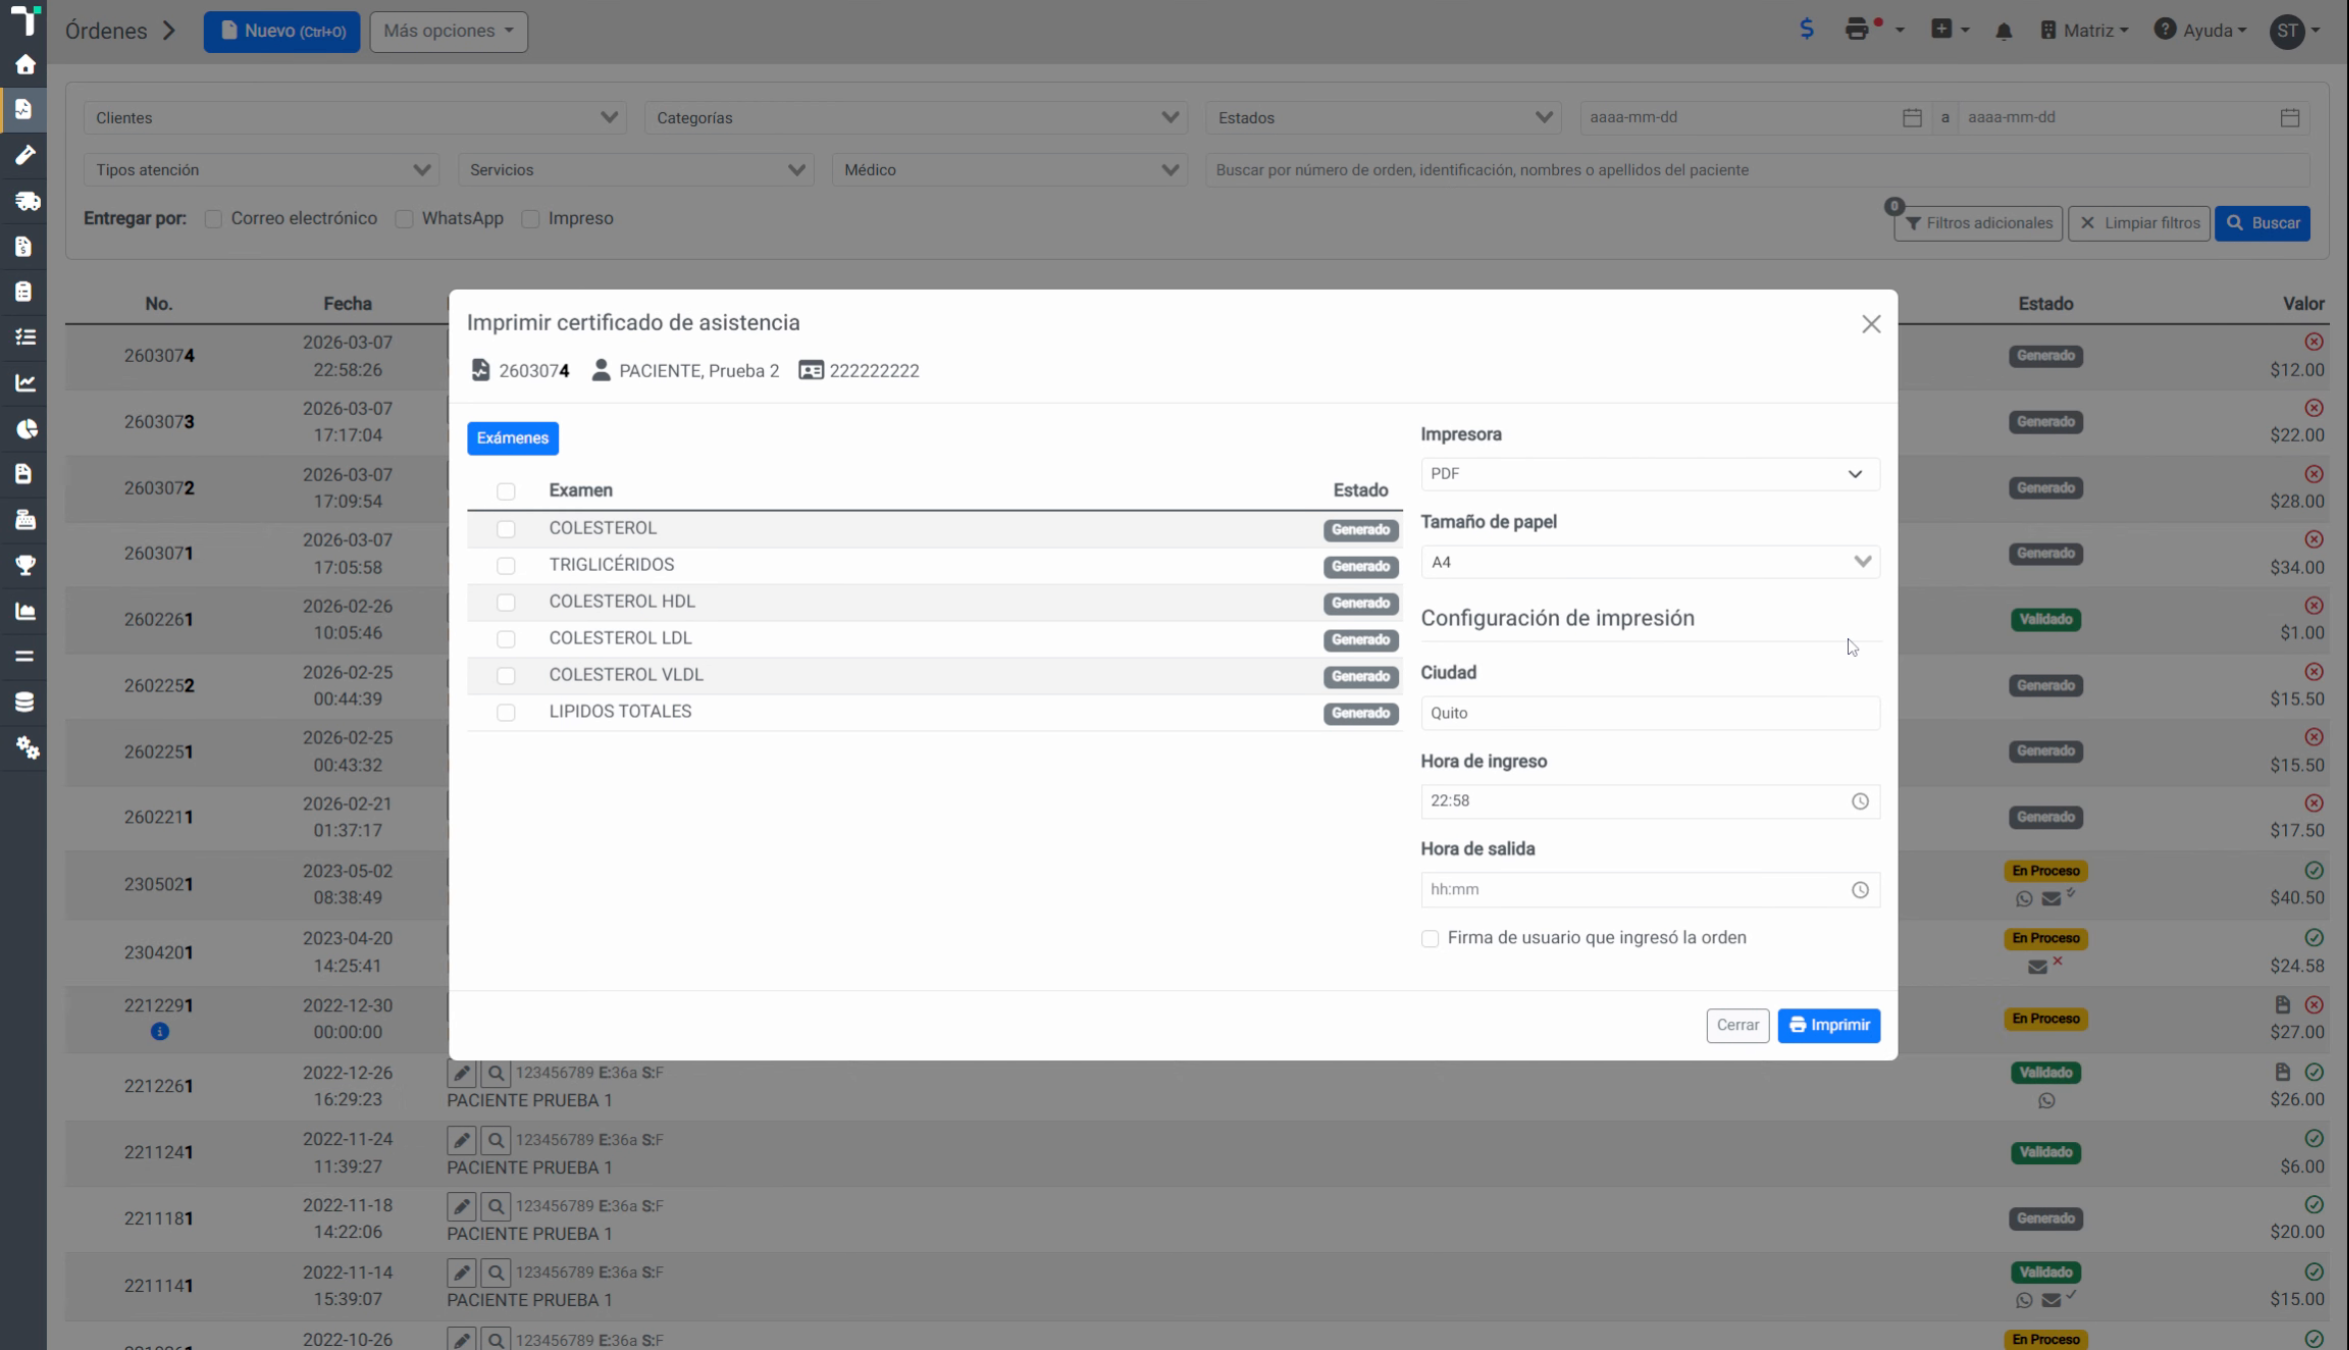Click the Buscar search button
Screen dimensions: 2349x1350
2262,223
